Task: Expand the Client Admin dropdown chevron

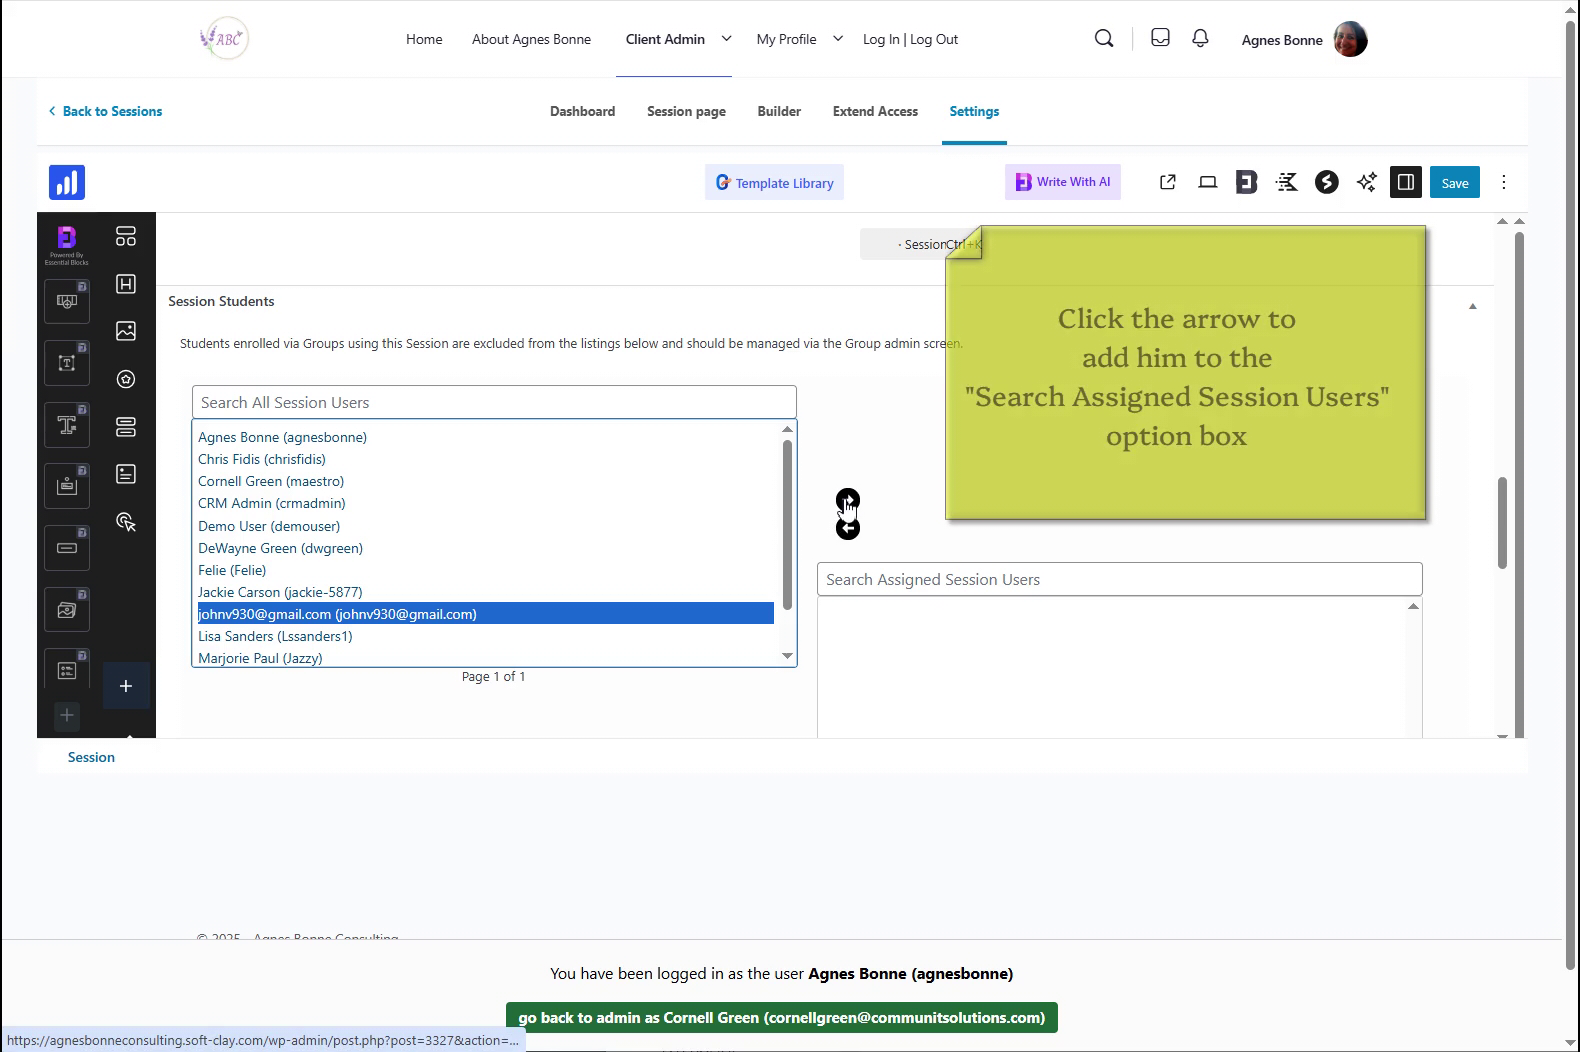Action: (726, 39)
